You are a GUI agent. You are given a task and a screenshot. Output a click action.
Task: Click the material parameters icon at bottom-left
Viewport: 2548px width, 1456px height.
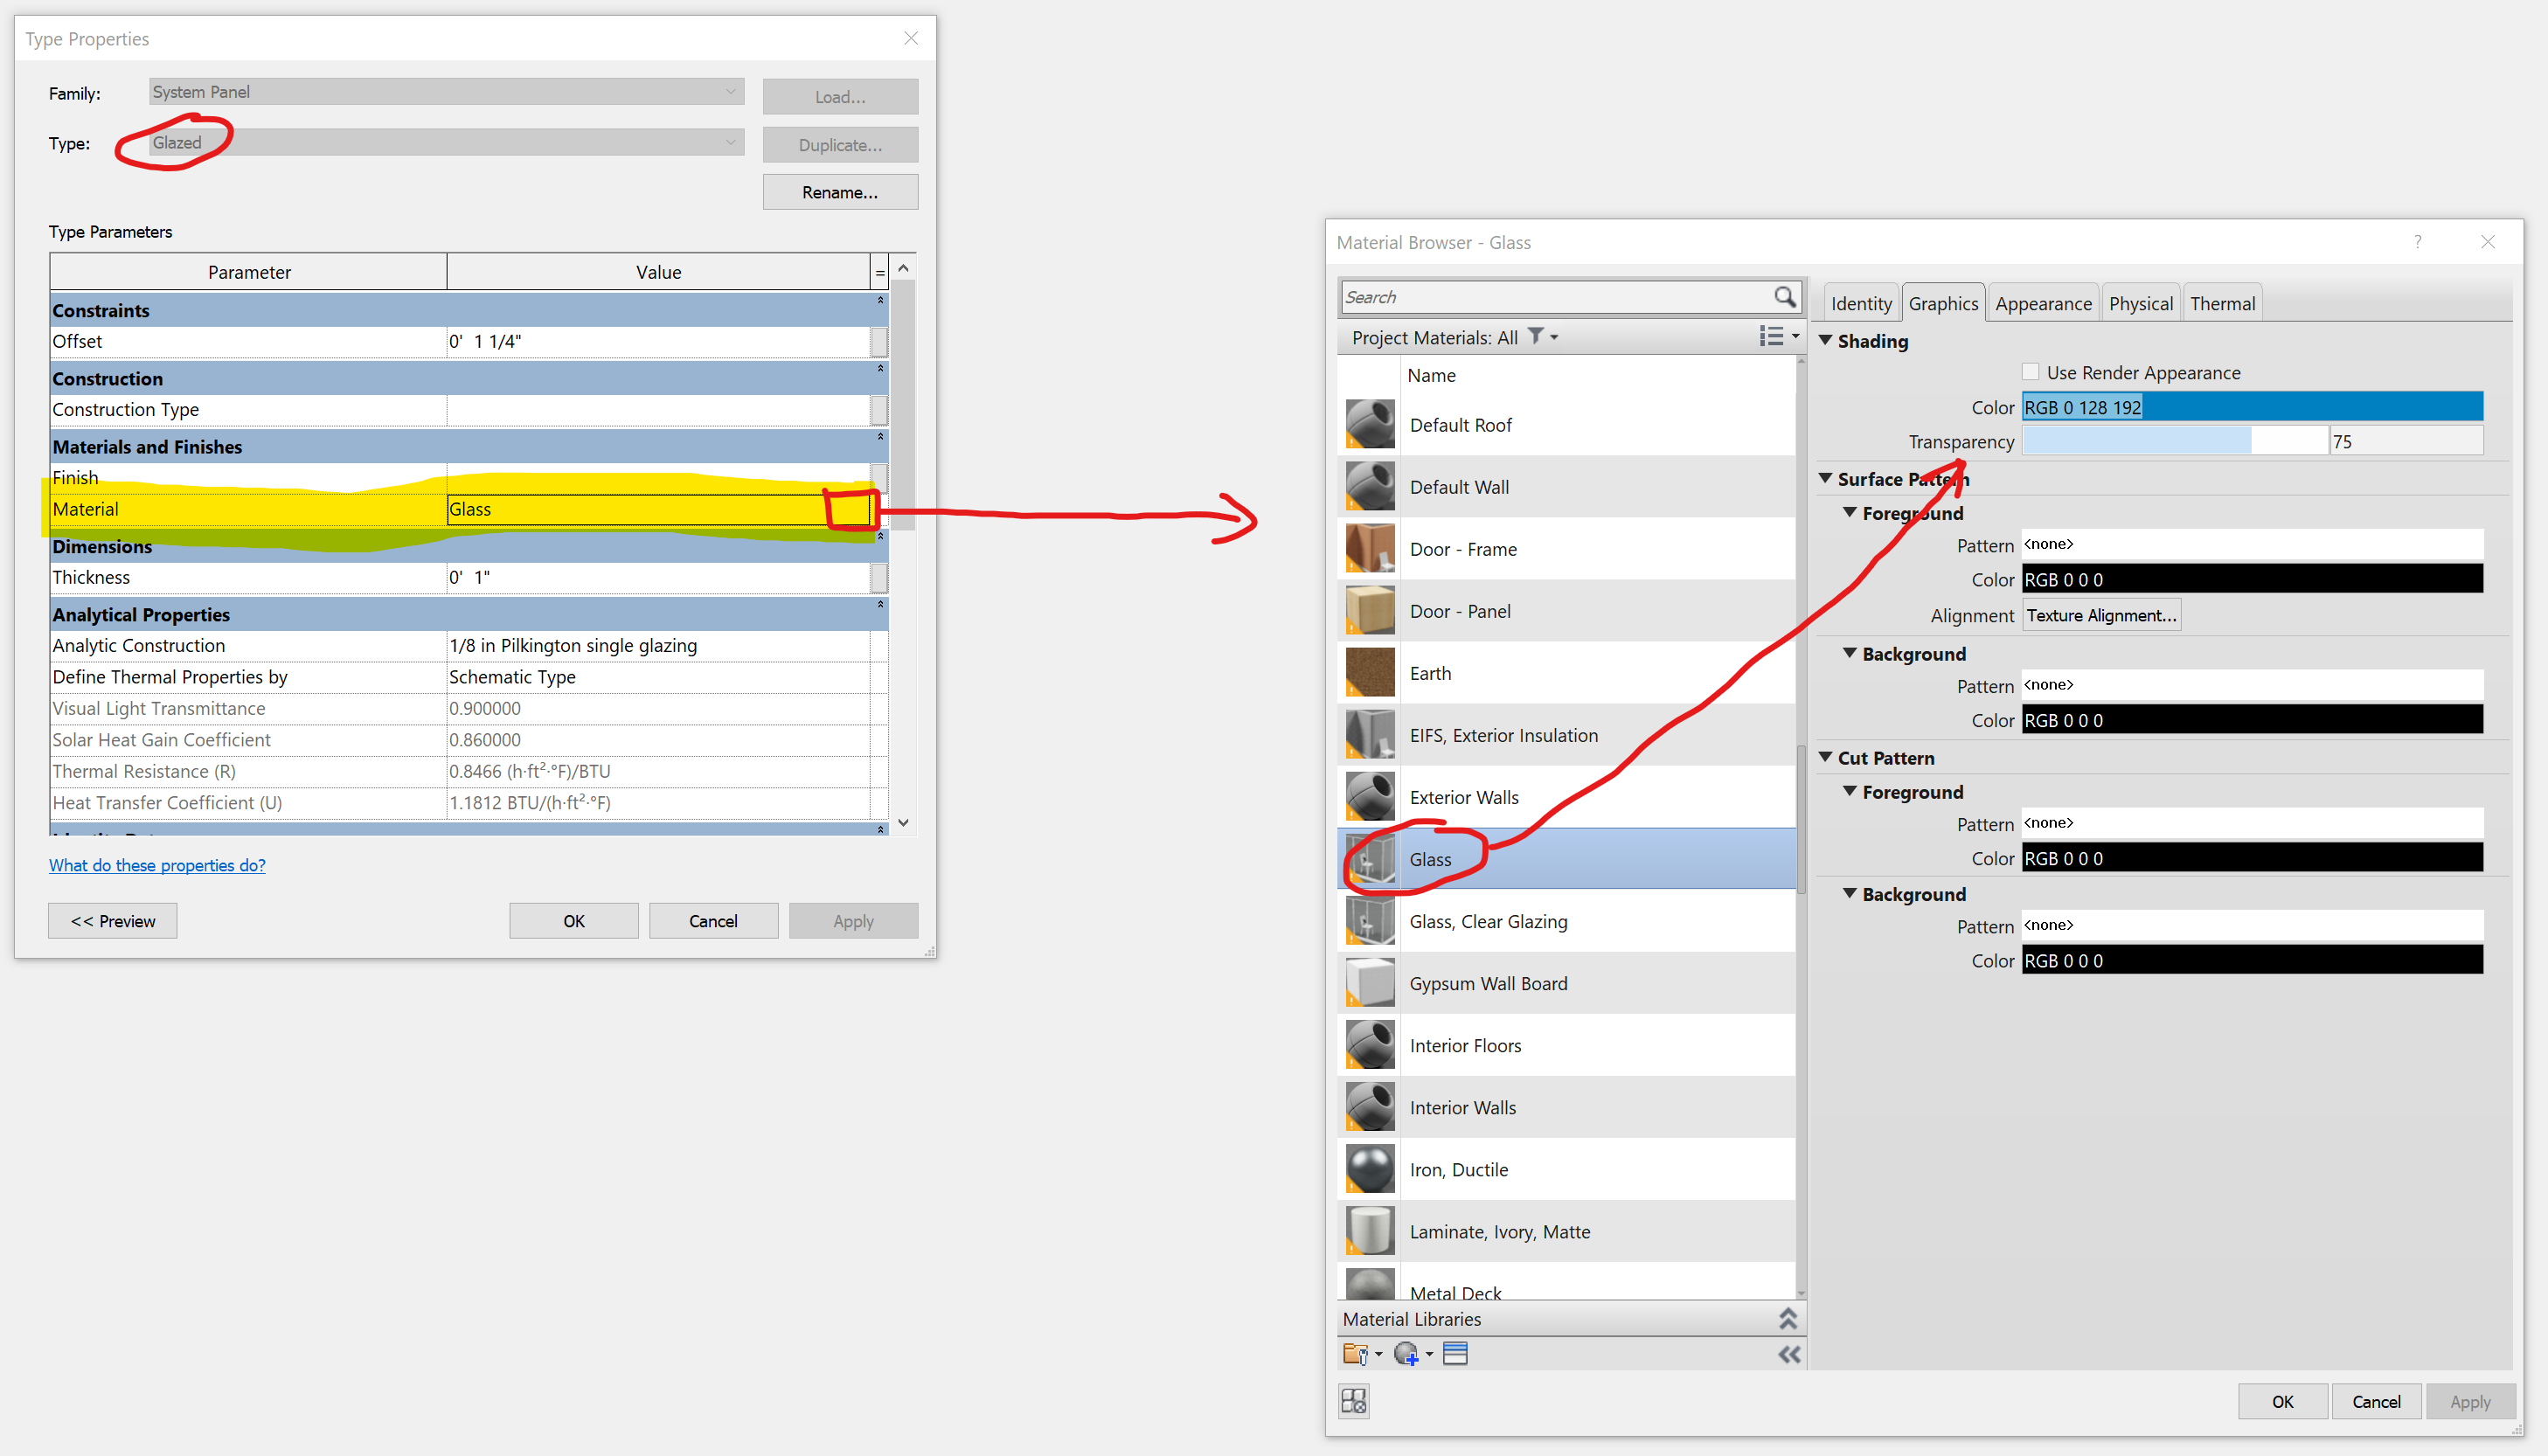1353,1401
